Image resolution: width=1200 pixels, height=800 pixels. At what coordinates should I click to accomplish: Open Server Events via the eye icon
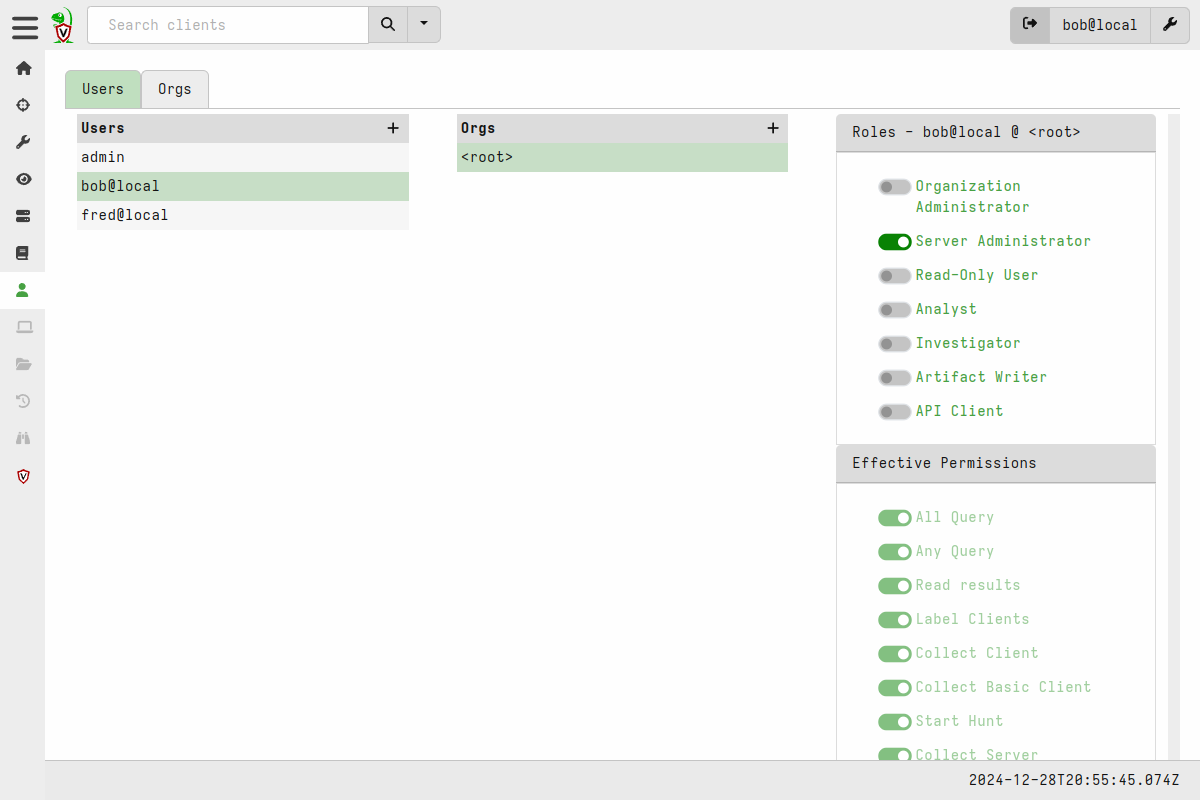[x=23, y=179]
